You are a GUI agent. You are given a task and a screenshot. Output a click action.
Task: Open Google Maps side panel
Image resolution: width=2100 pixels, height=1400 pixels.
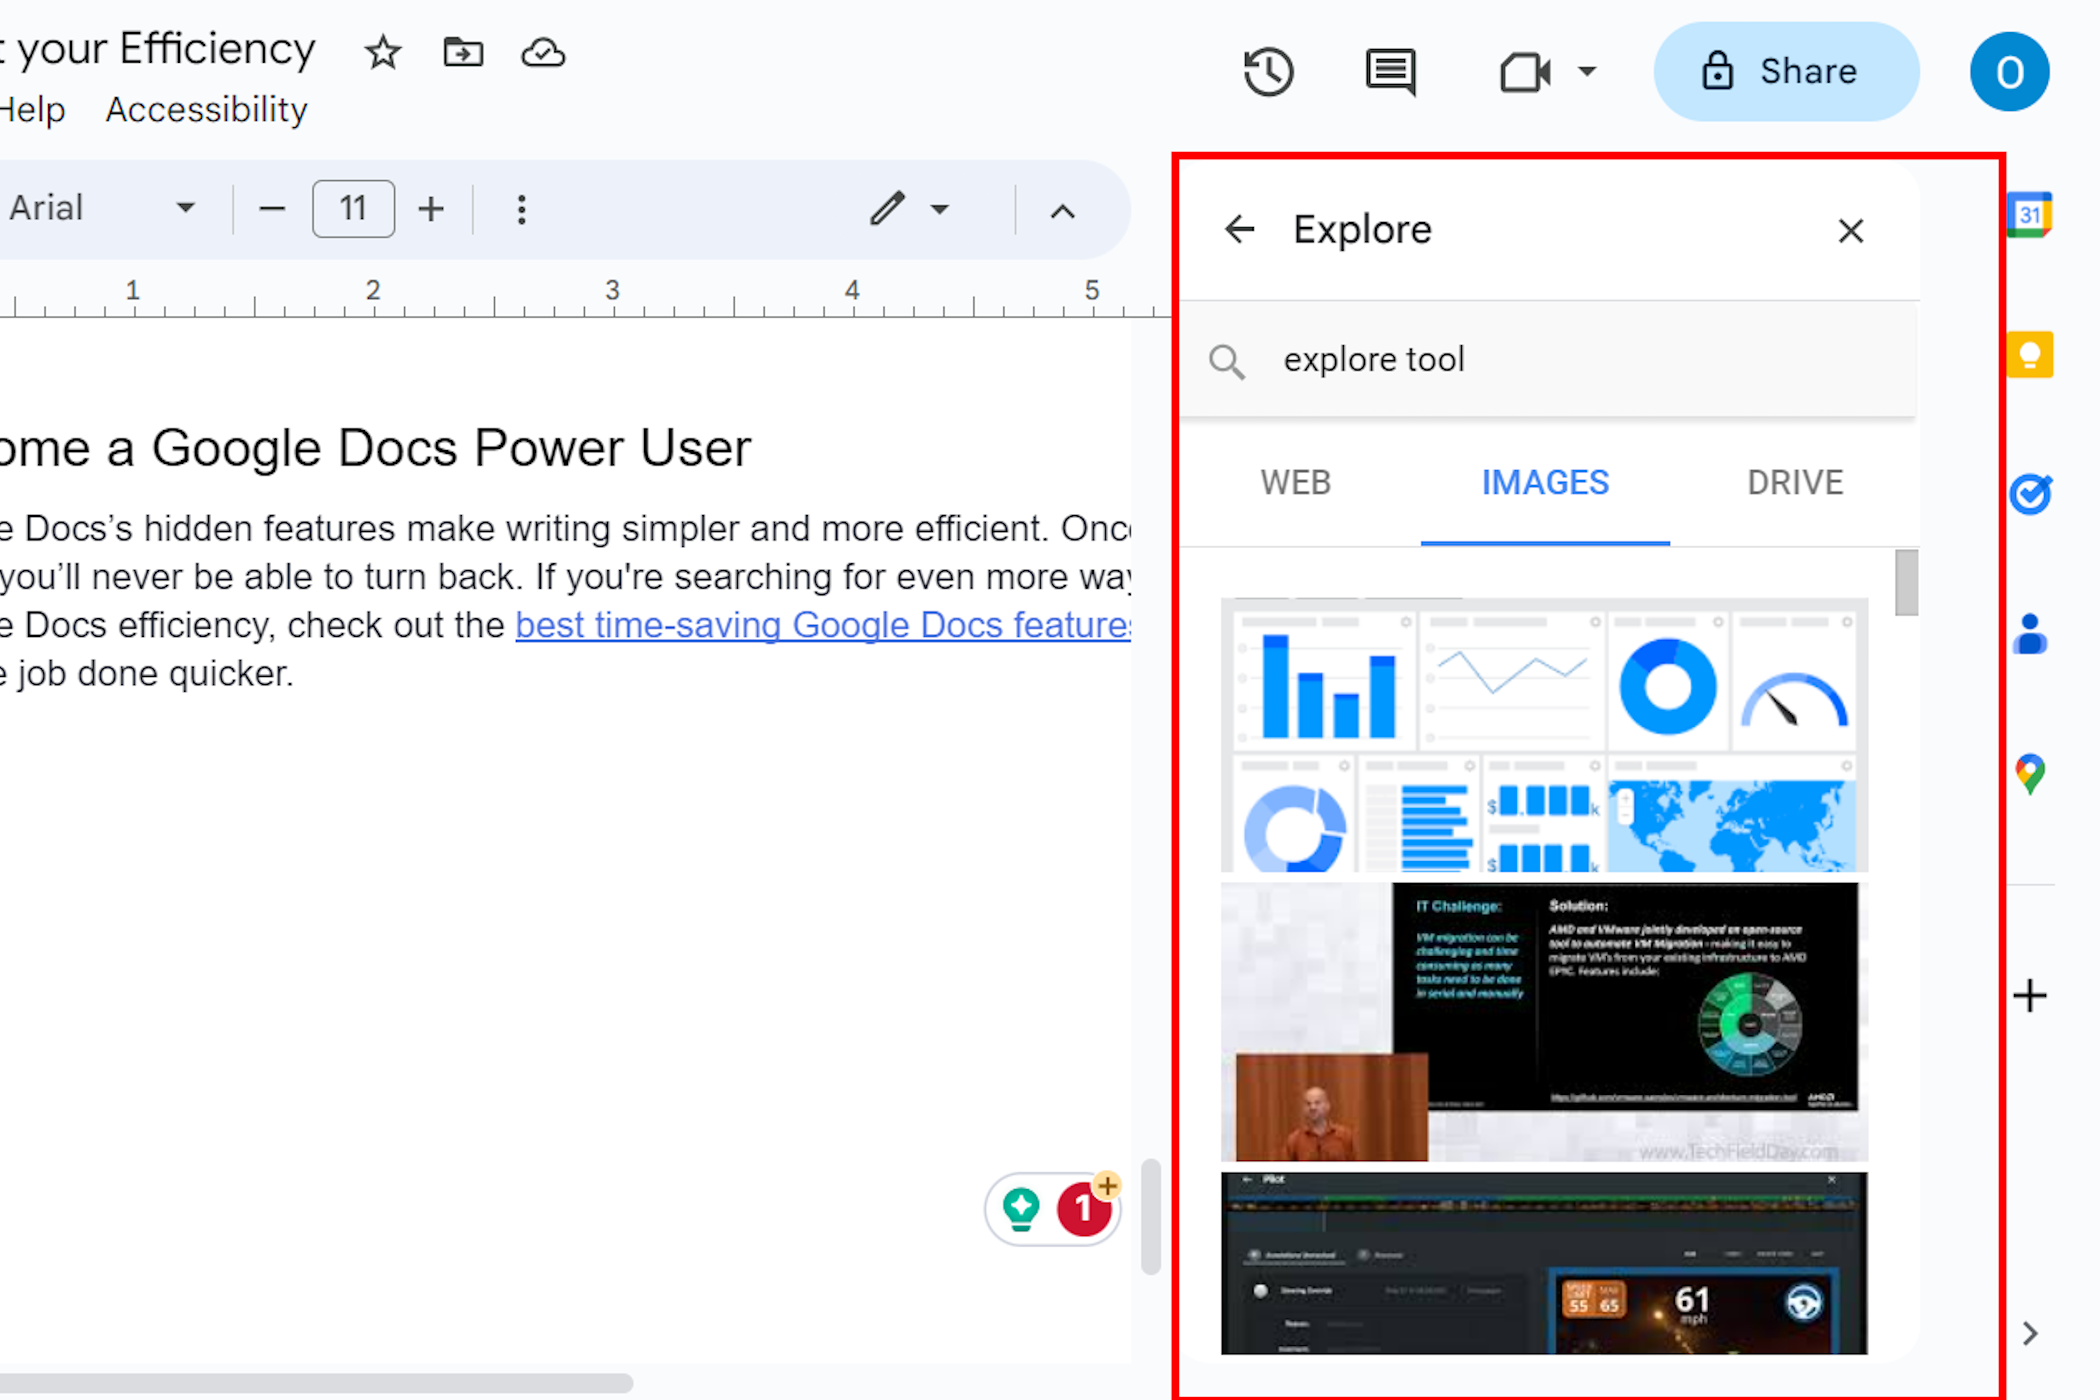(x=2029, y=773)
